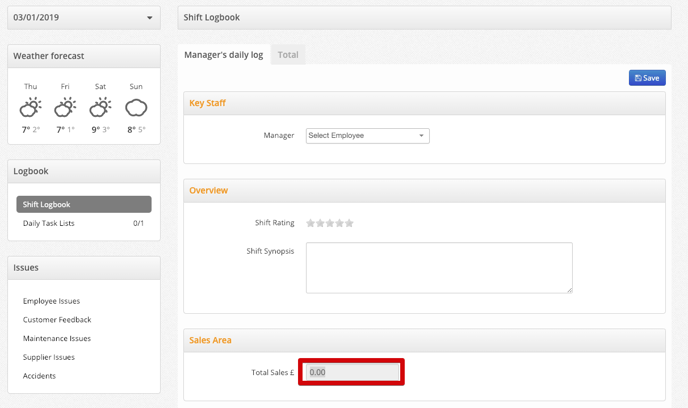The image size is (688, 408).
Task: Switch to the Total tab
Action: [x=288, y=55]
